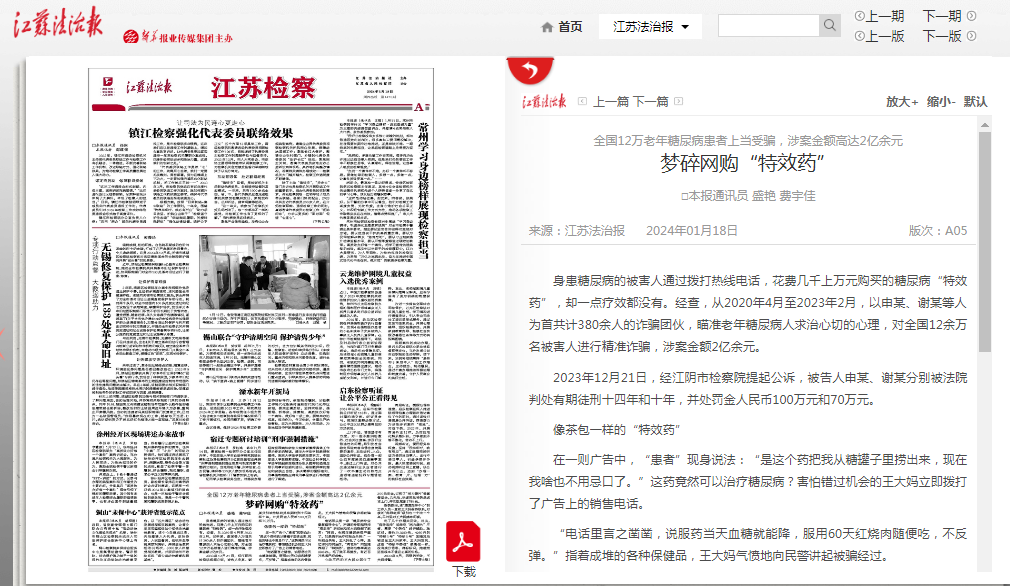Click the next-issue circle arrow icon
The width and height of the screenshot is (1010, 586).
click(x=971, y=16)
